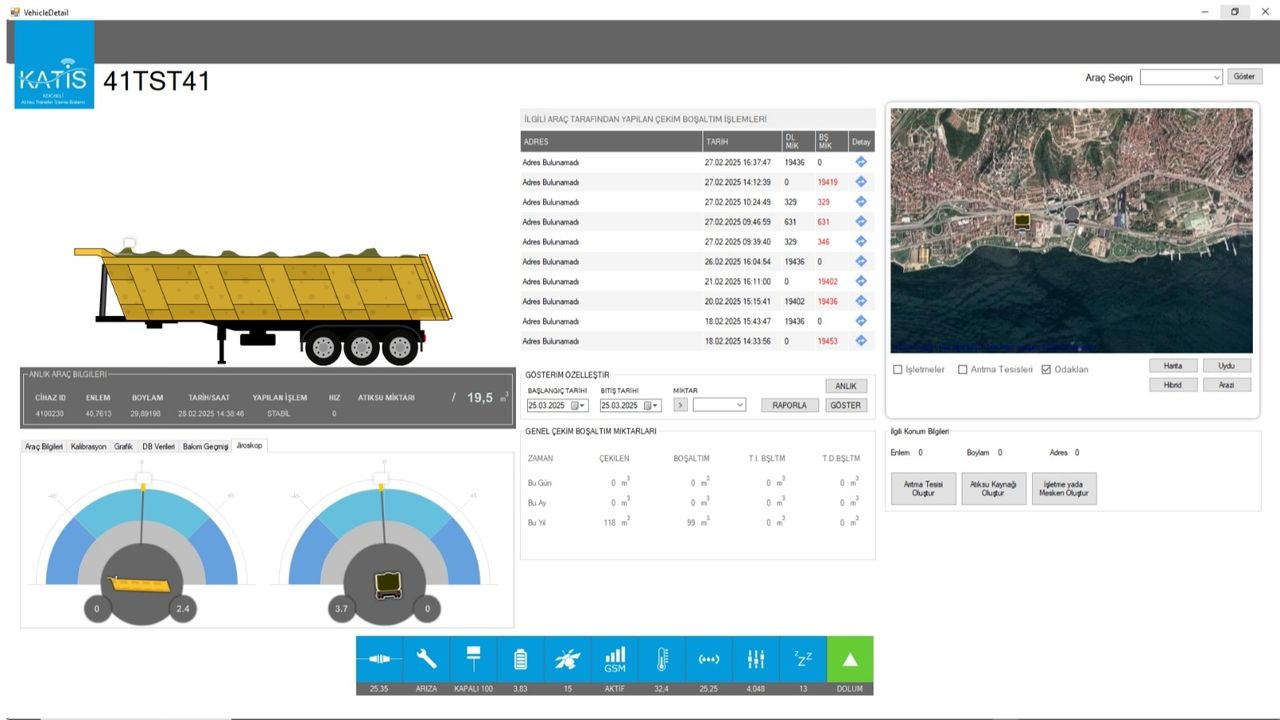Image resolution: width=1280 pixels, height=720 pixels.
Task: Open detail arrow for 27.02.2025 16:37:47 row
Action: tap(861, 162)
